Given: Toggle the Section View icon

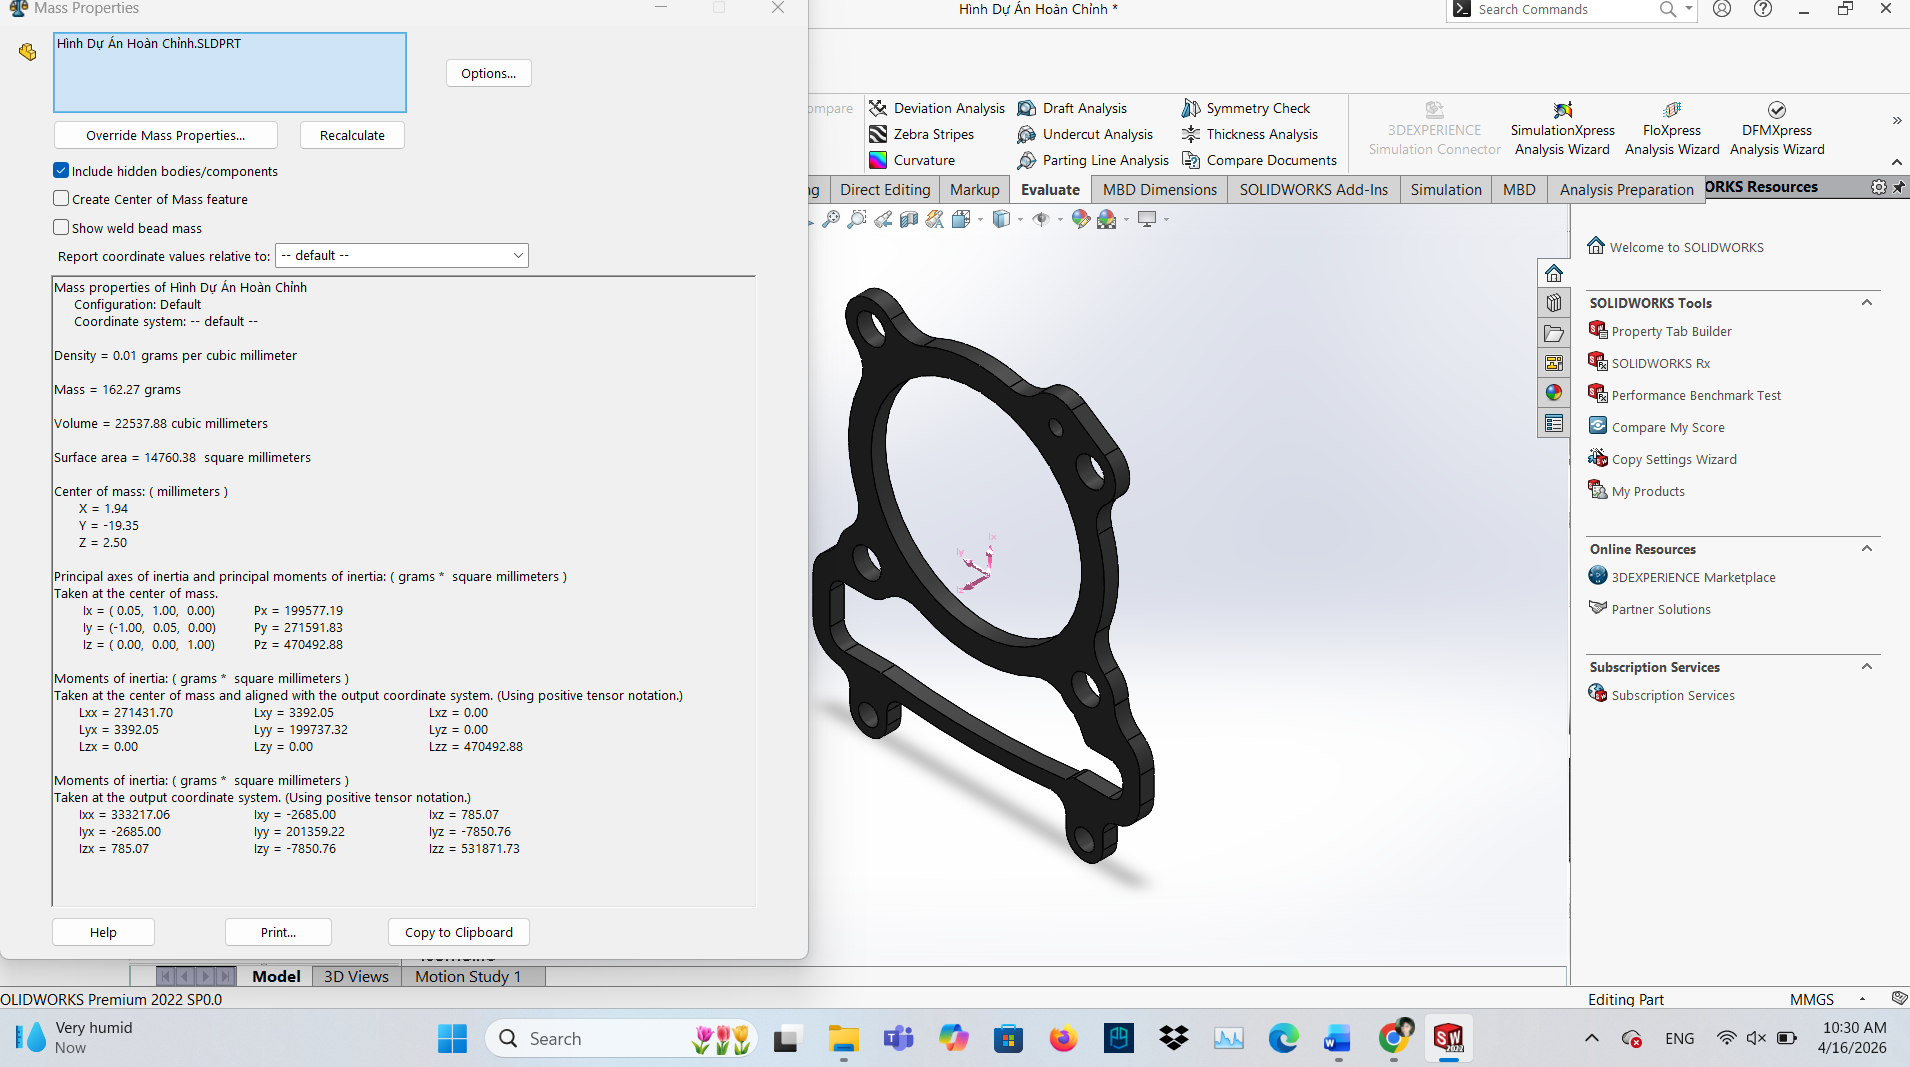Looking at the screenshot, I should [x=909, y=219].
